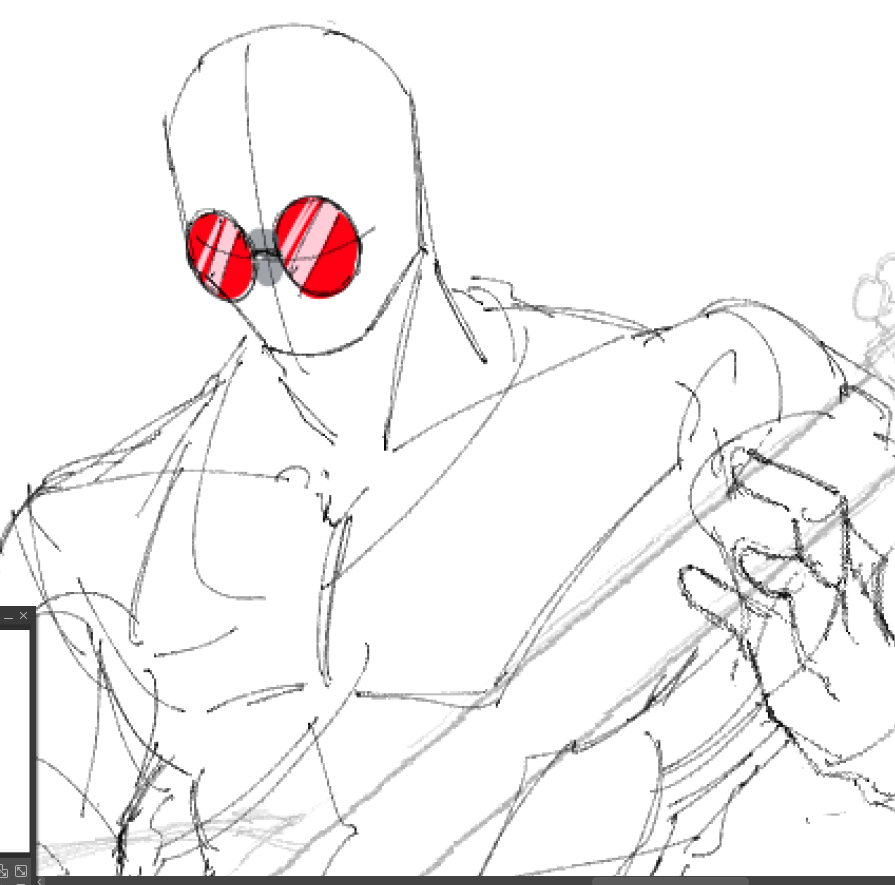This screenshot has height=885, width=895.
Task: Click the gray nose bridge between lenses
Action: tap(265, 257)
